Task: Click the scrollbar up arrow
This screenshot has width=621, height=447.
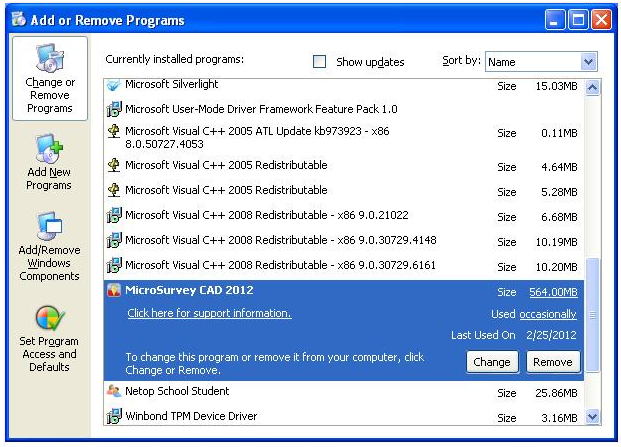Action: (591, 87)
